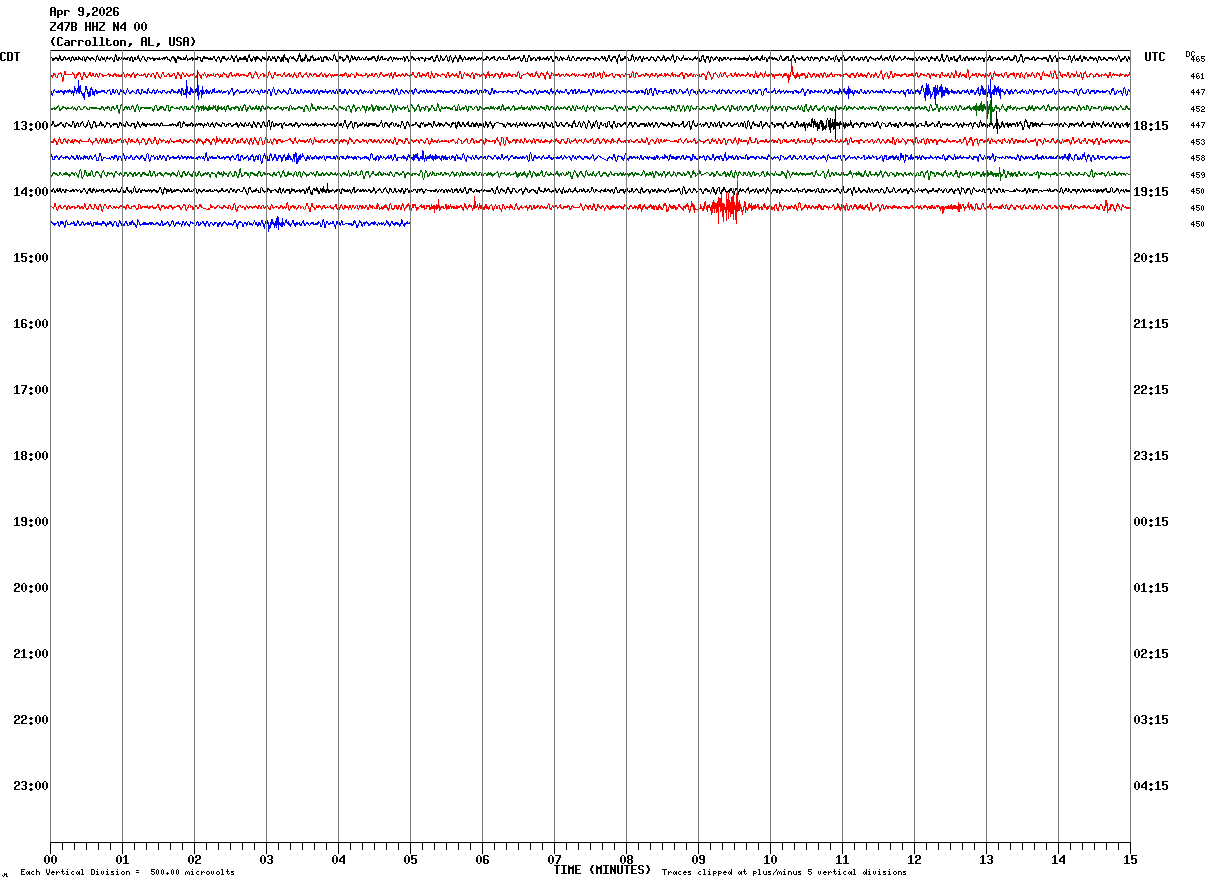Click the minute axis tick label 08
The width and height of the screenshot is (1210, 886).
click(626, 859)
